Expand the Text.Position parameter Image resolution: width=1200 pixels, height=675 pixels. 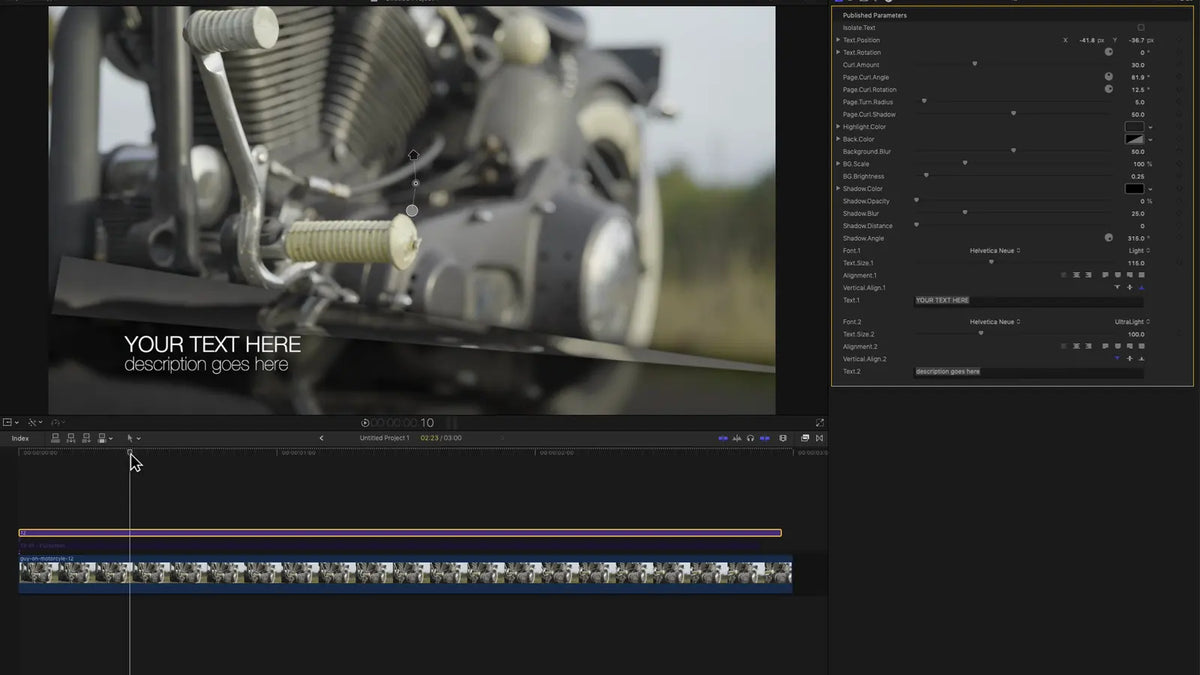tap(838, 40)
